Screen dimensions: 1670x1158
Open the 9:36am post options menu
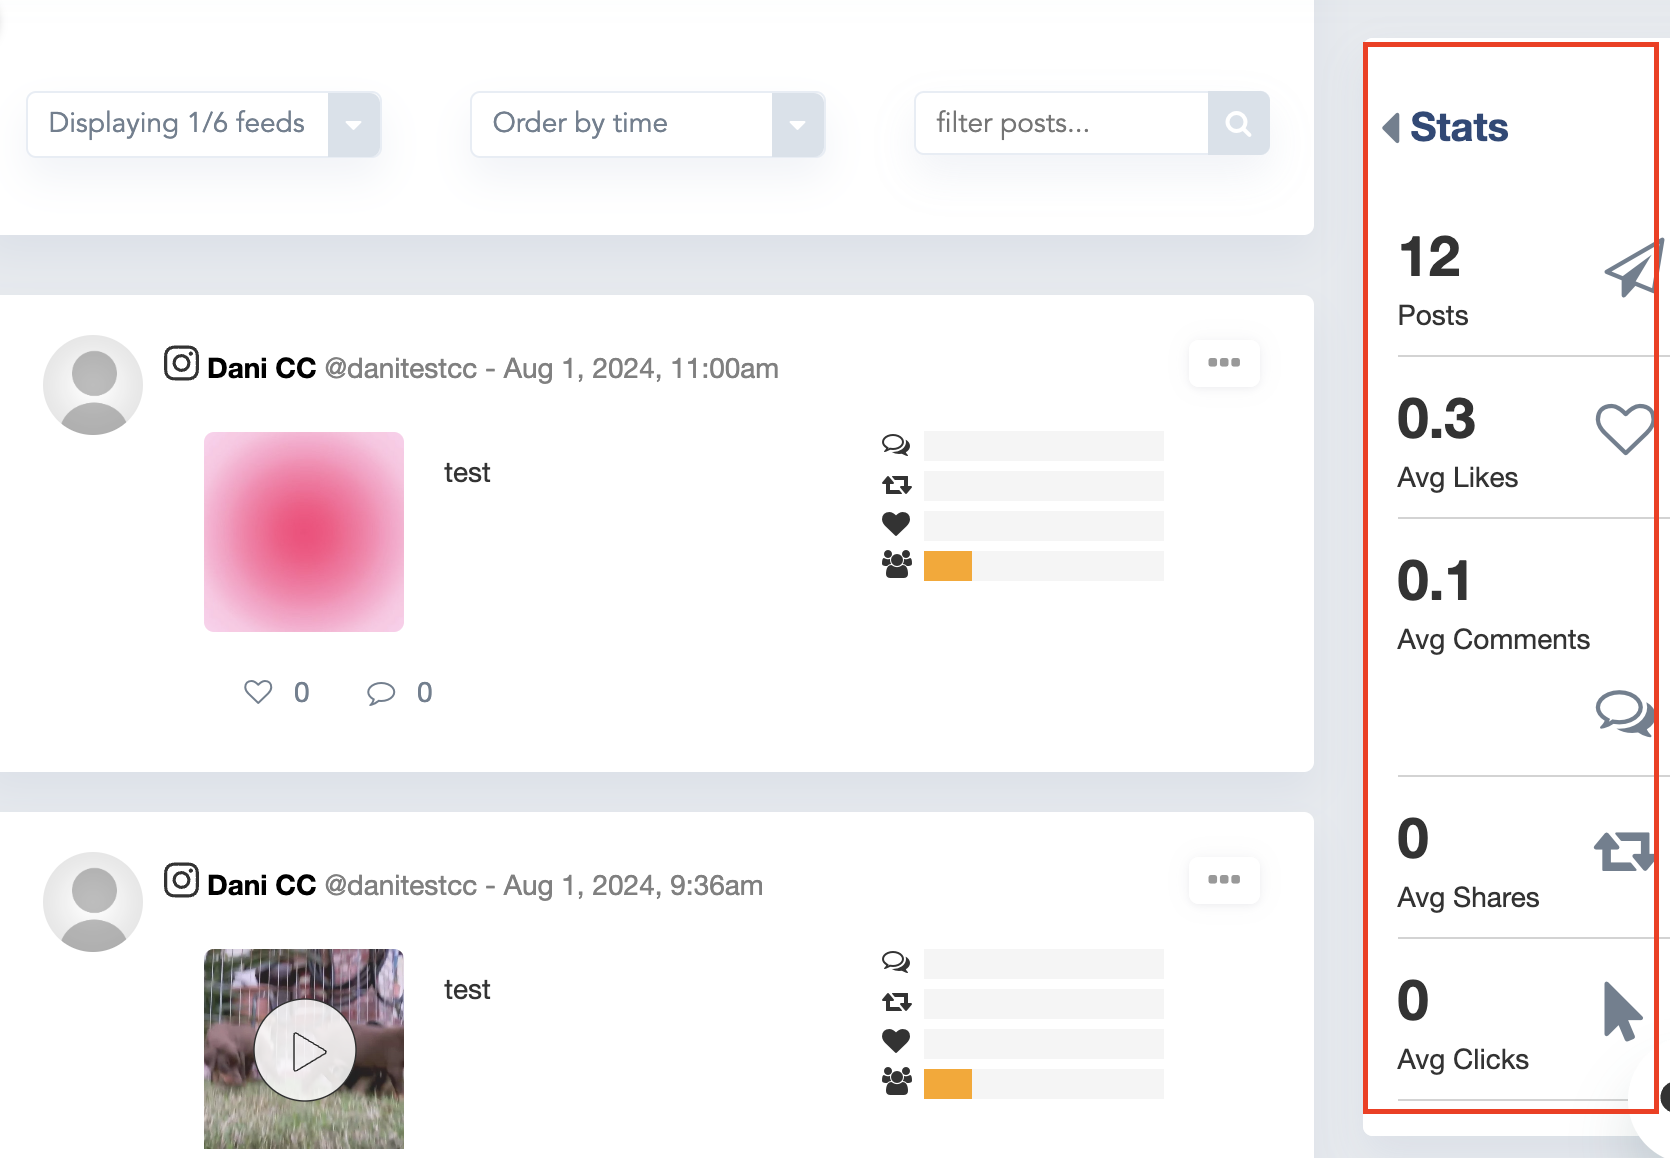click(x=1224, y=879)
